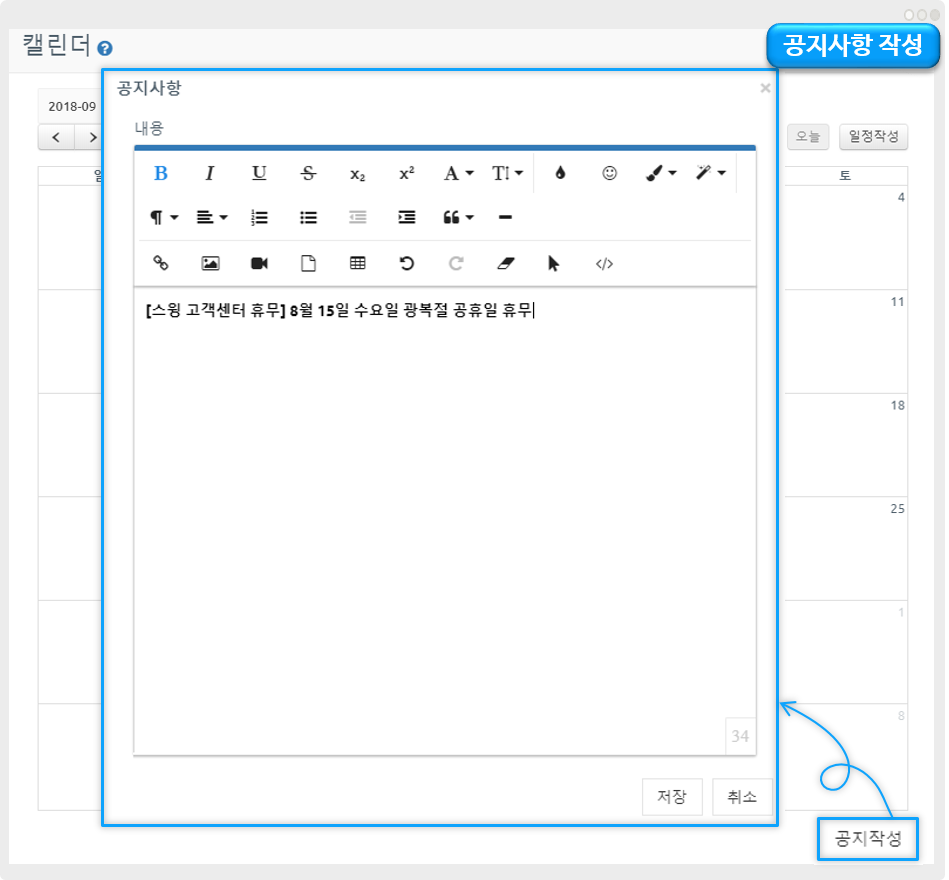The height and width of the screenshot is (880, 949).
Task: Toggle italic text formatting
Action: coord(210,173)
